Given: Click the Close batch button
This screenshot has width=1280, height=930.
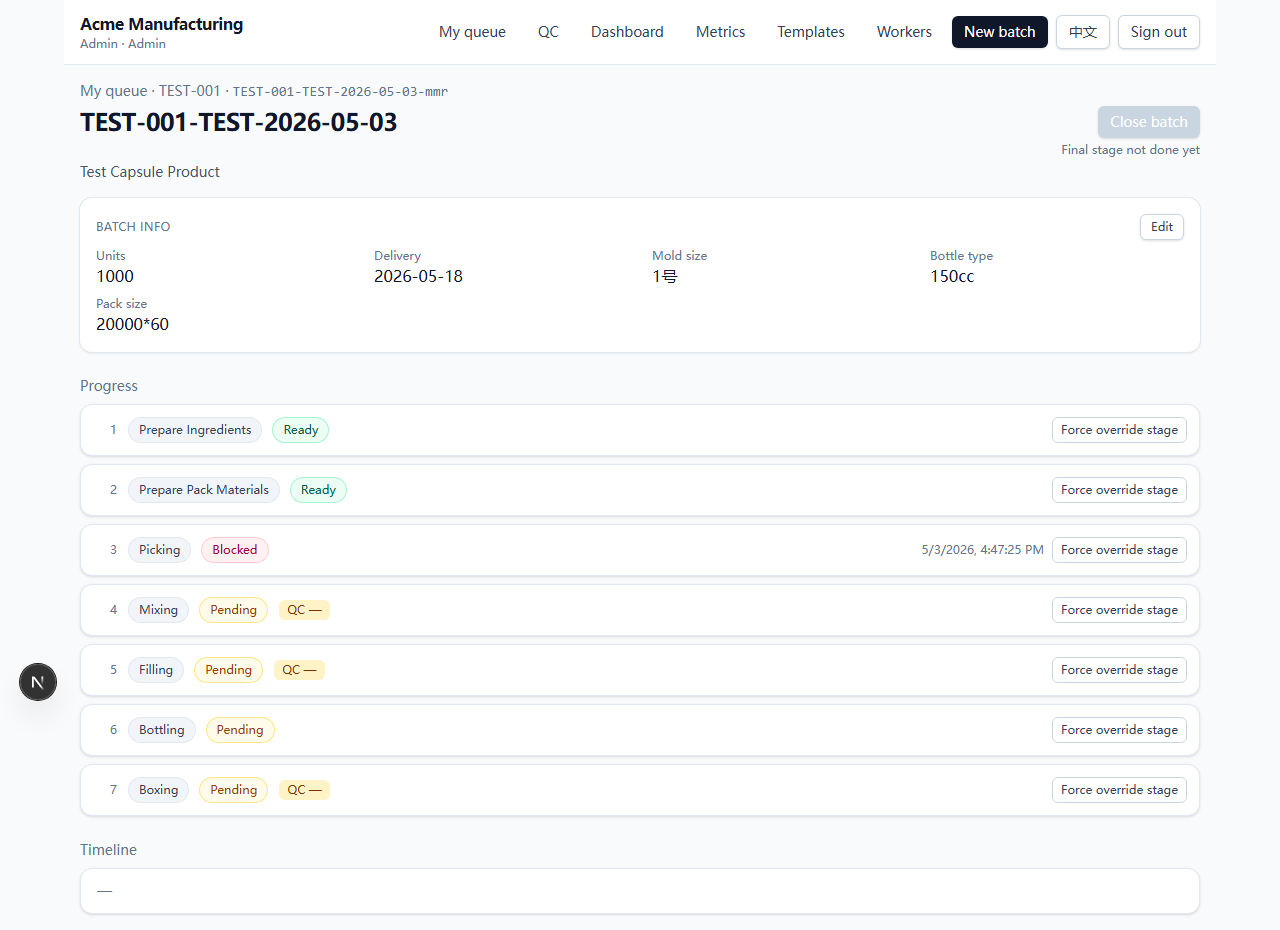Looking at the screenshot, I should click(1149, 122).
